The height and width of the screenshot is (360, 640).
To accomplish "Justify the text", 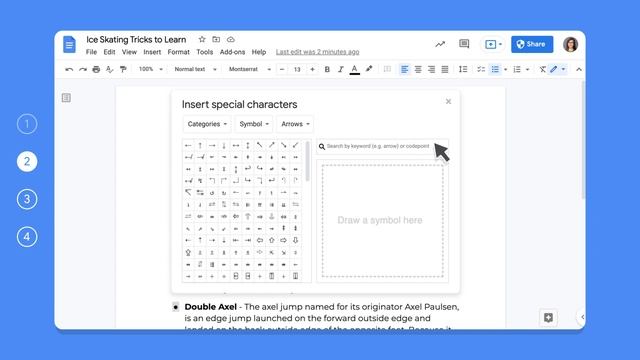I will pos(445,69).
